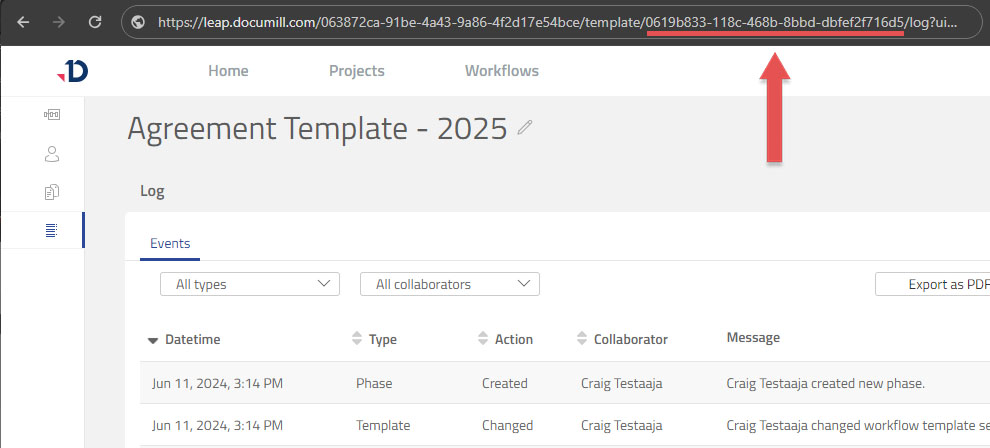Open the workflow phases sidebar icon
990x448 pixels.
pyautogui.click(x=52, y=116)
